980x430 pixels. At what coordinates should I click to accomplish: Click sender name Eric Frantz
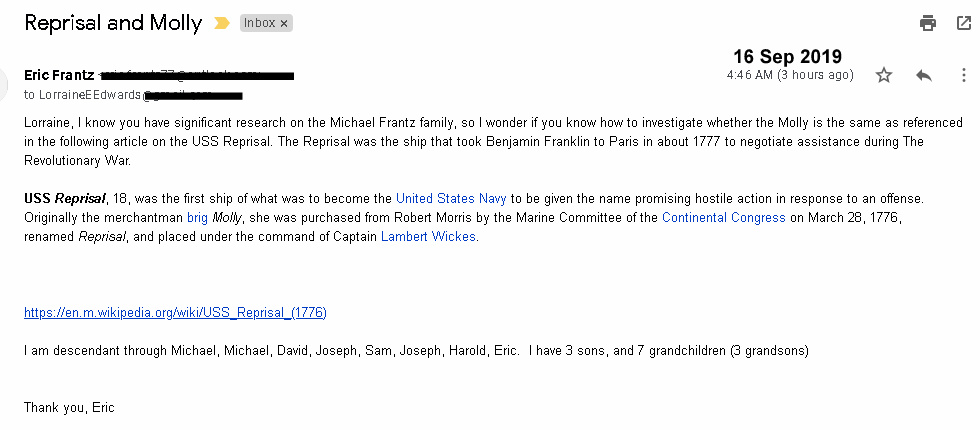coord(60,75)
